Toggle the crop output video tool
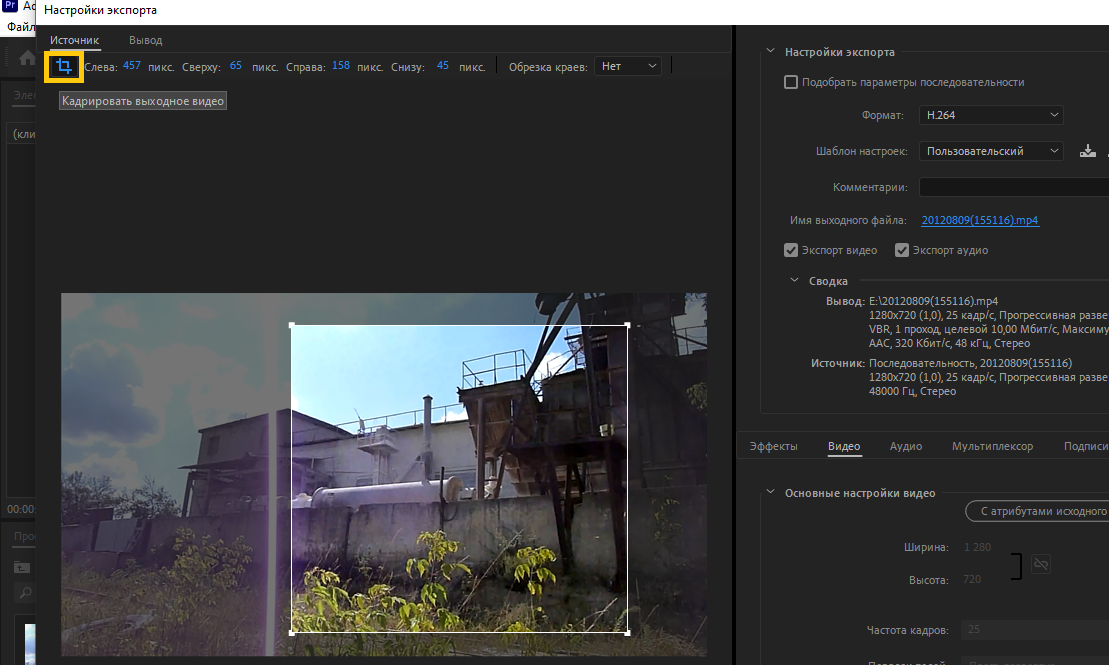The width and height of the screenshot is (1109, 665). tap(64, 66)
